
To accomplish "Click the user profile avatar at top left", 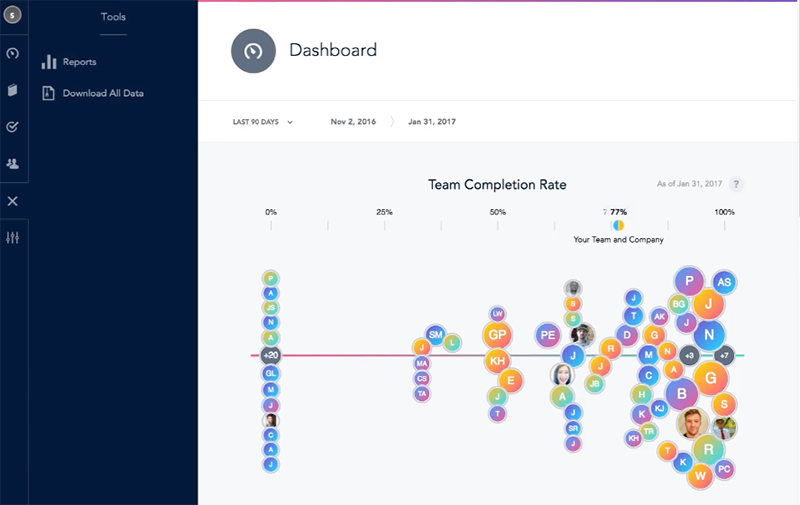I will (13, 16).
